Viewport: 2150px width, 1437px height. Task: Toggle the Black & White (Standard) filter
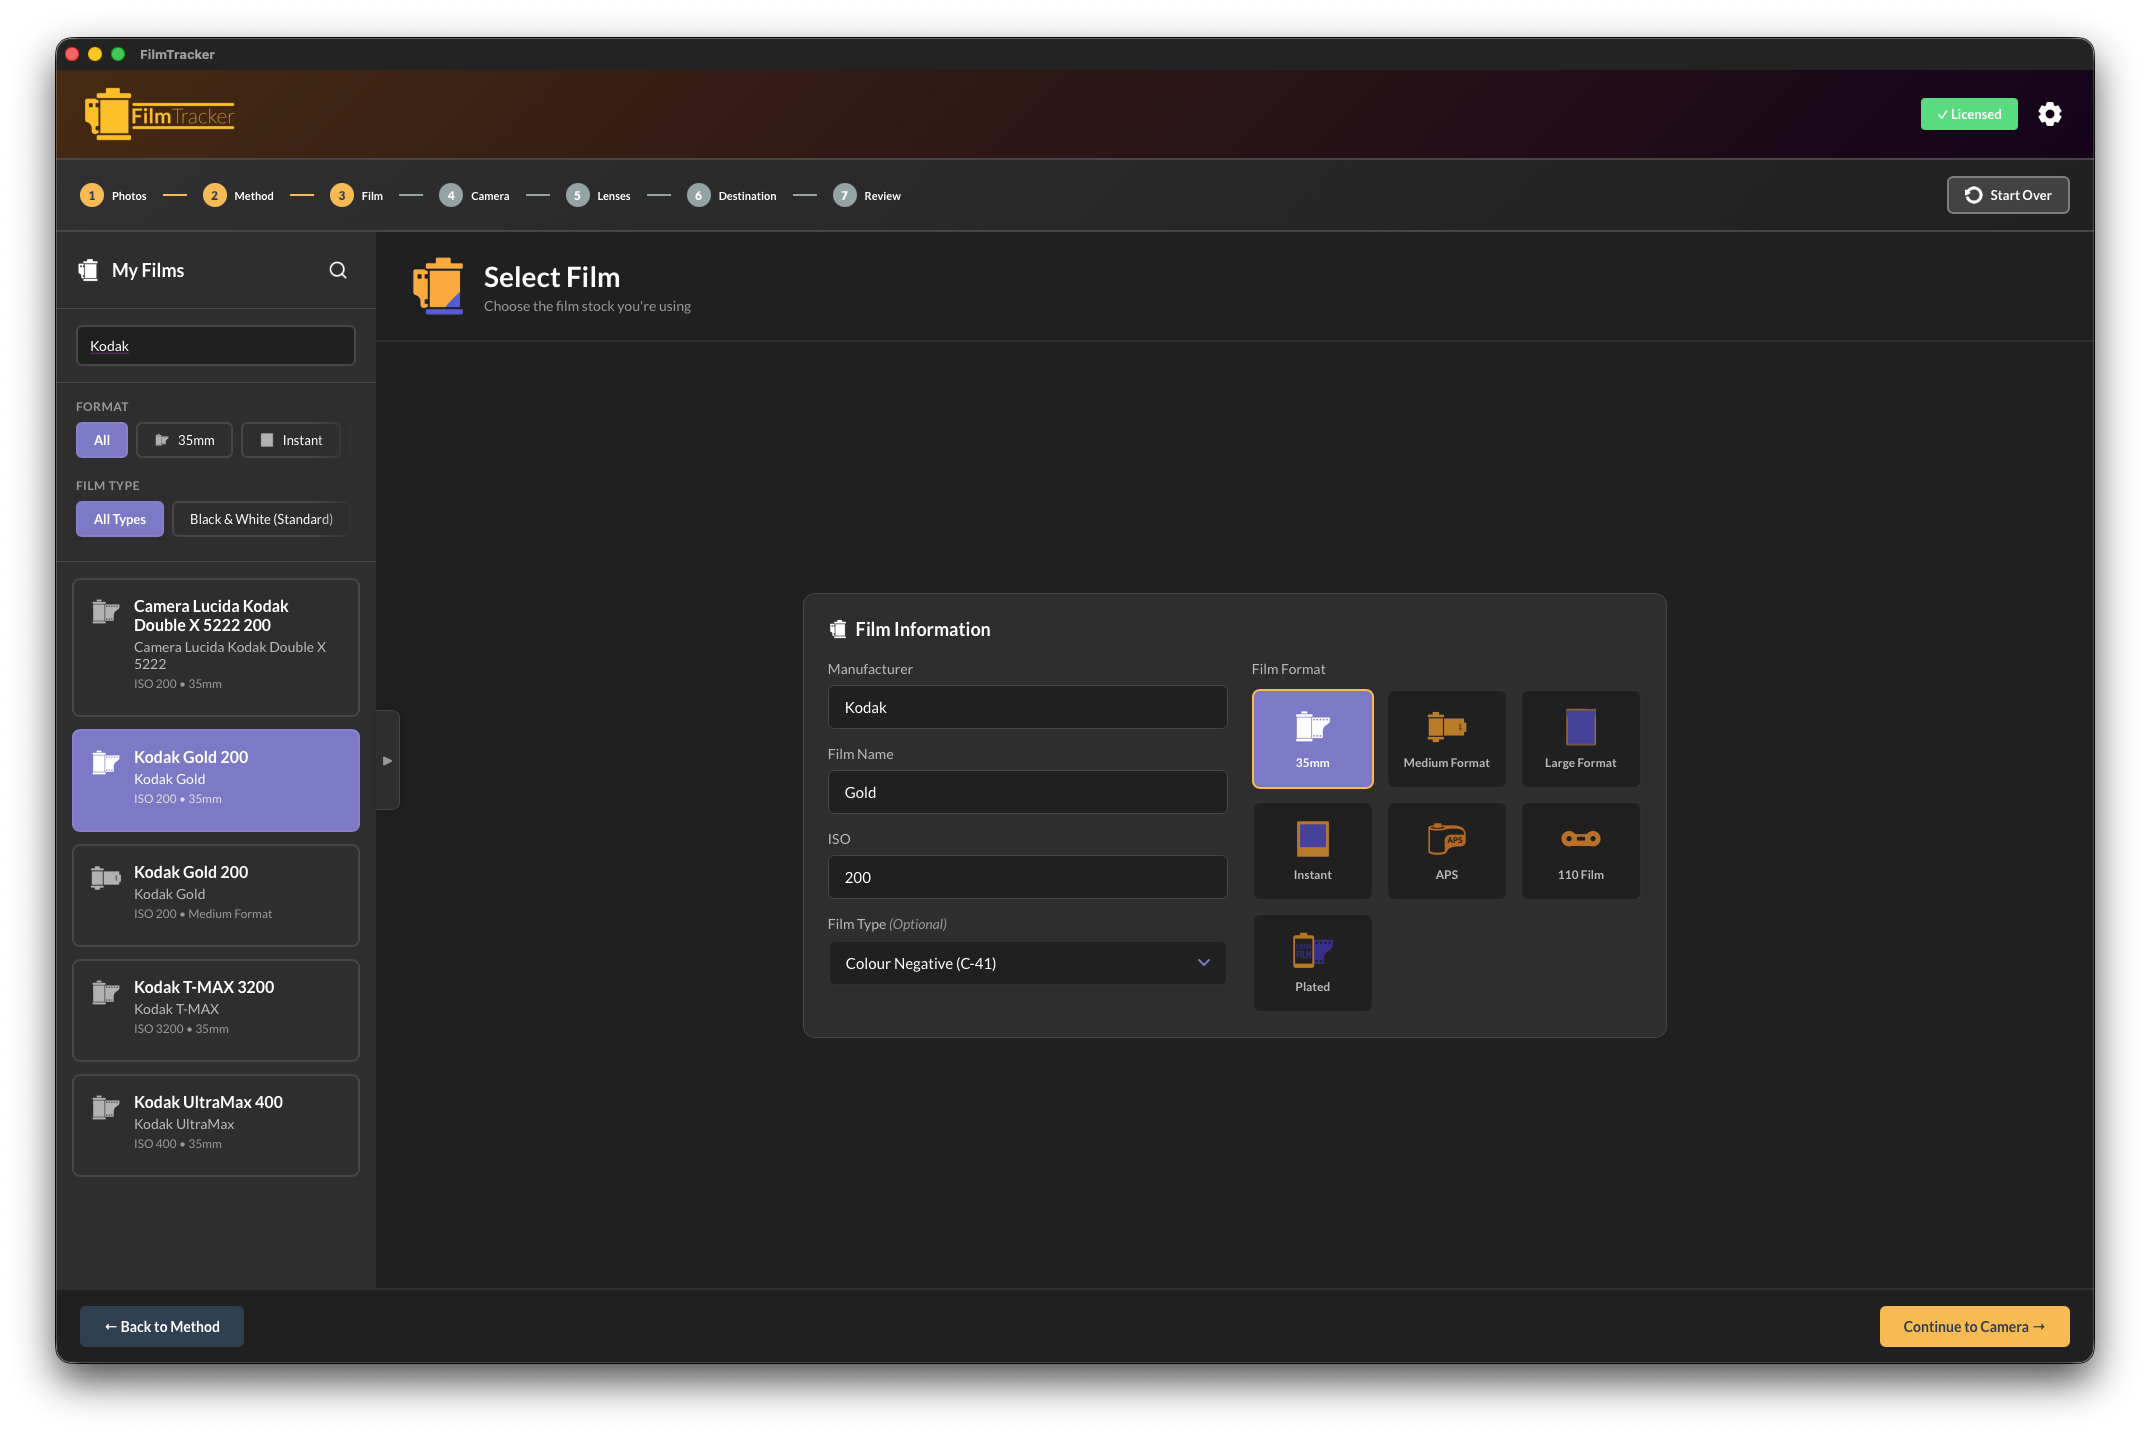point(260,518)
